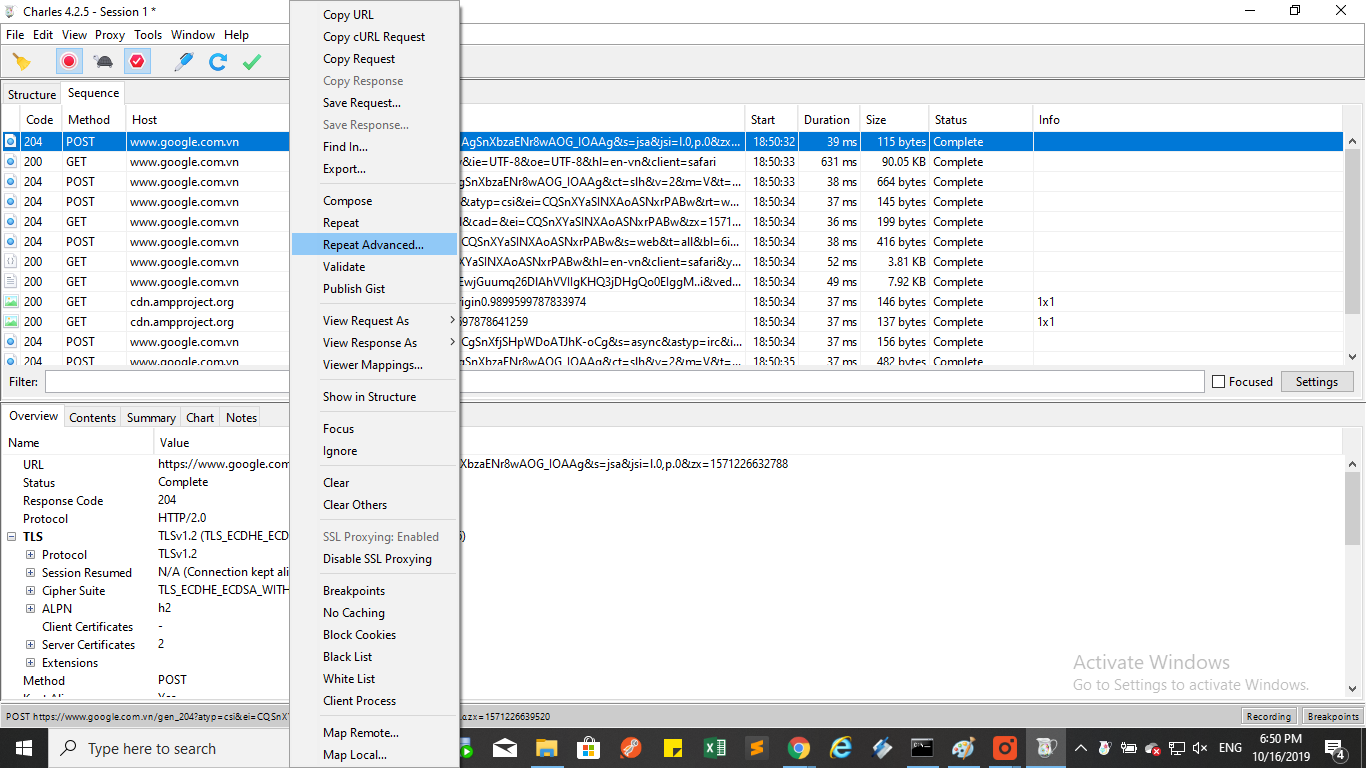The width and height of the screenshot is (1366, 768).
Task: Click the Breakpoints status bar button
Action: pos(1333,716)
